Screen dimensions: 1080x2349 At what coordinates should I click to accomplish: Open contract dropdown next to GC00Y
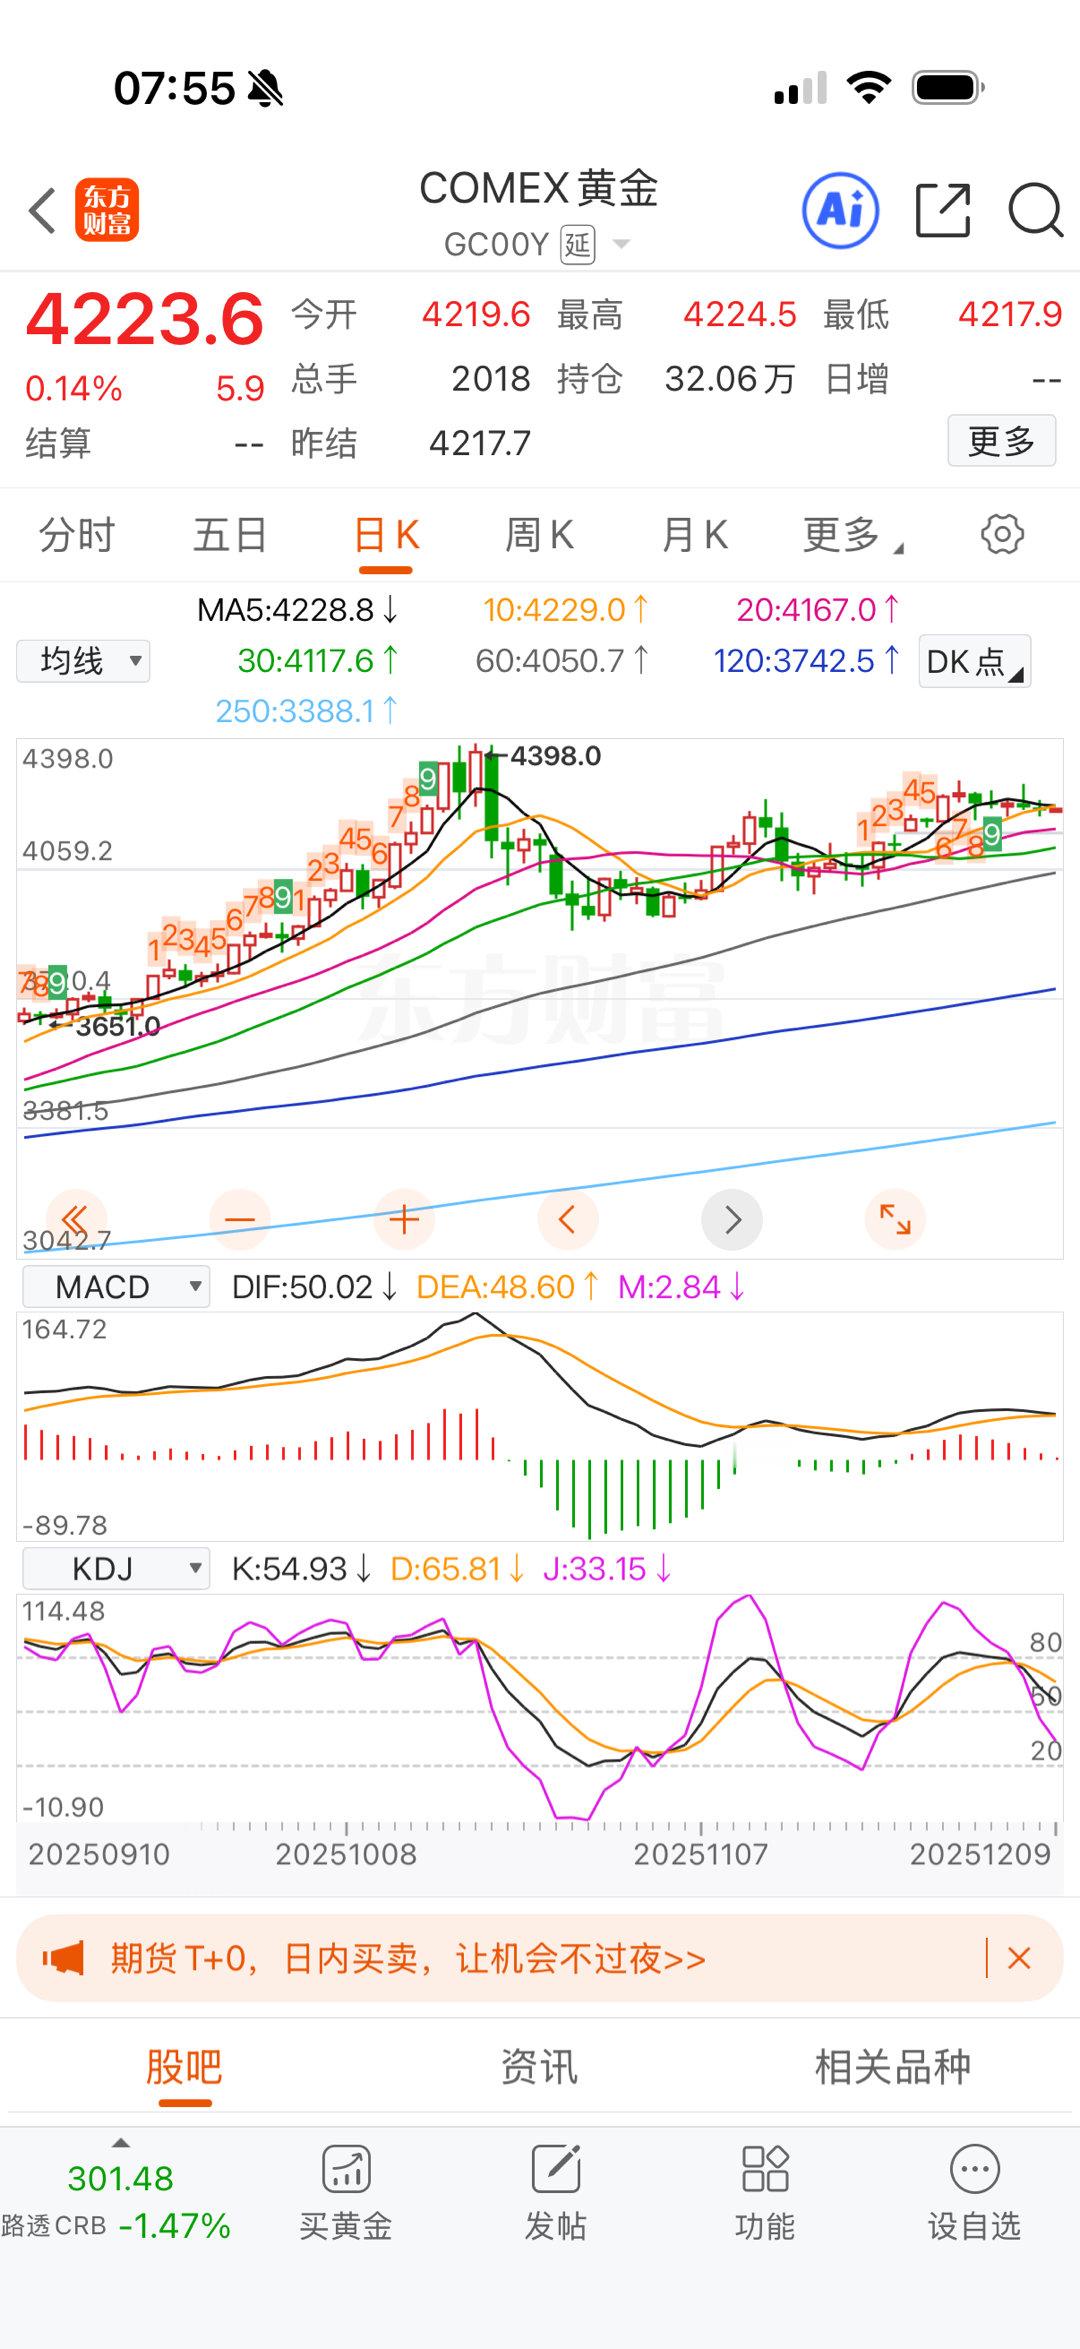pos(621,243)
